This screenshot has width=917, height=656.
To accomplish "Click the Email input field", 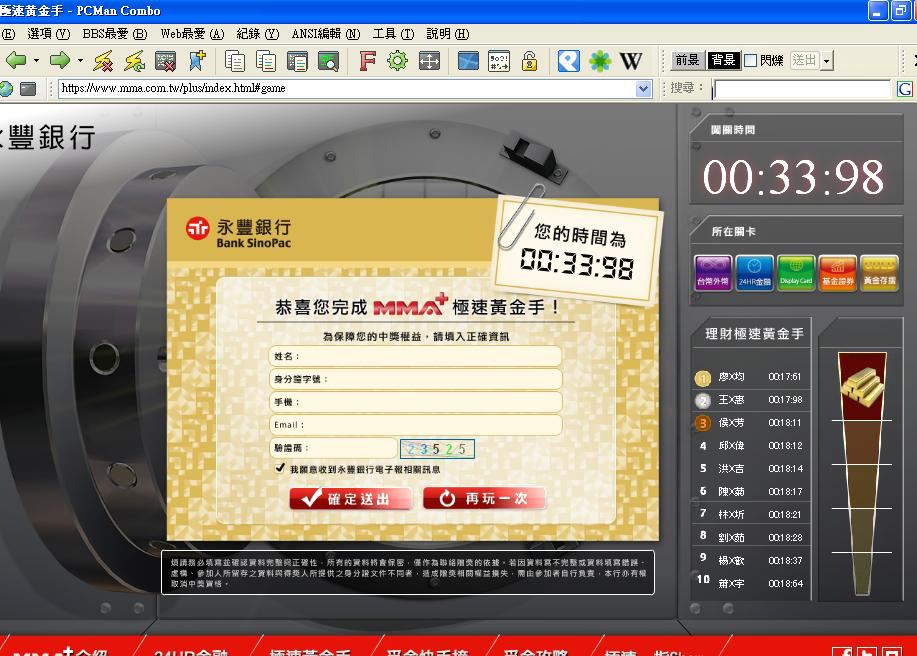I will click(x=415, y=425).
